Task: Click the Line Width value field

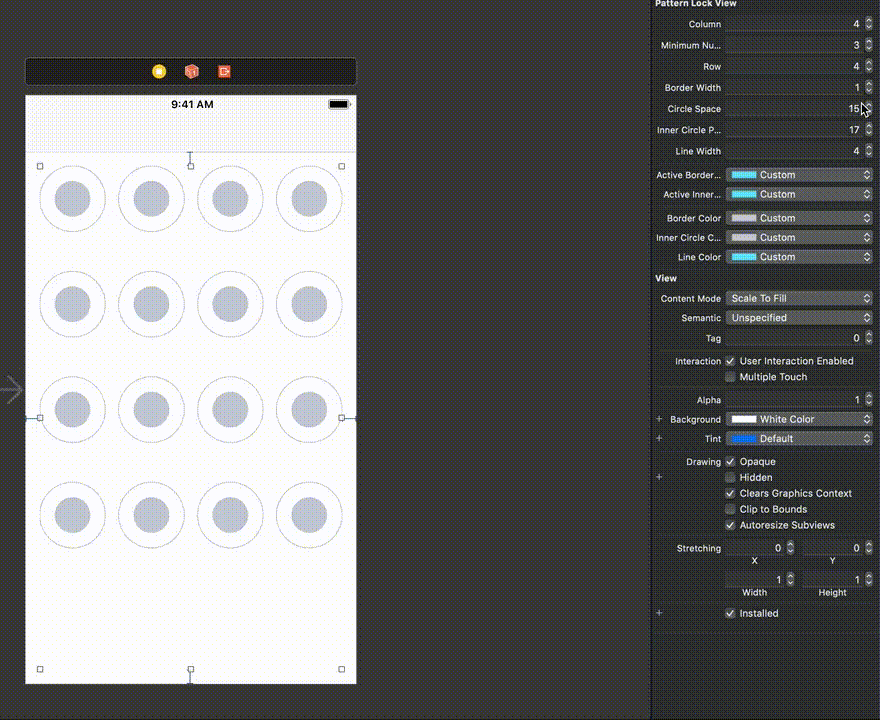Action: coord(794,151)
